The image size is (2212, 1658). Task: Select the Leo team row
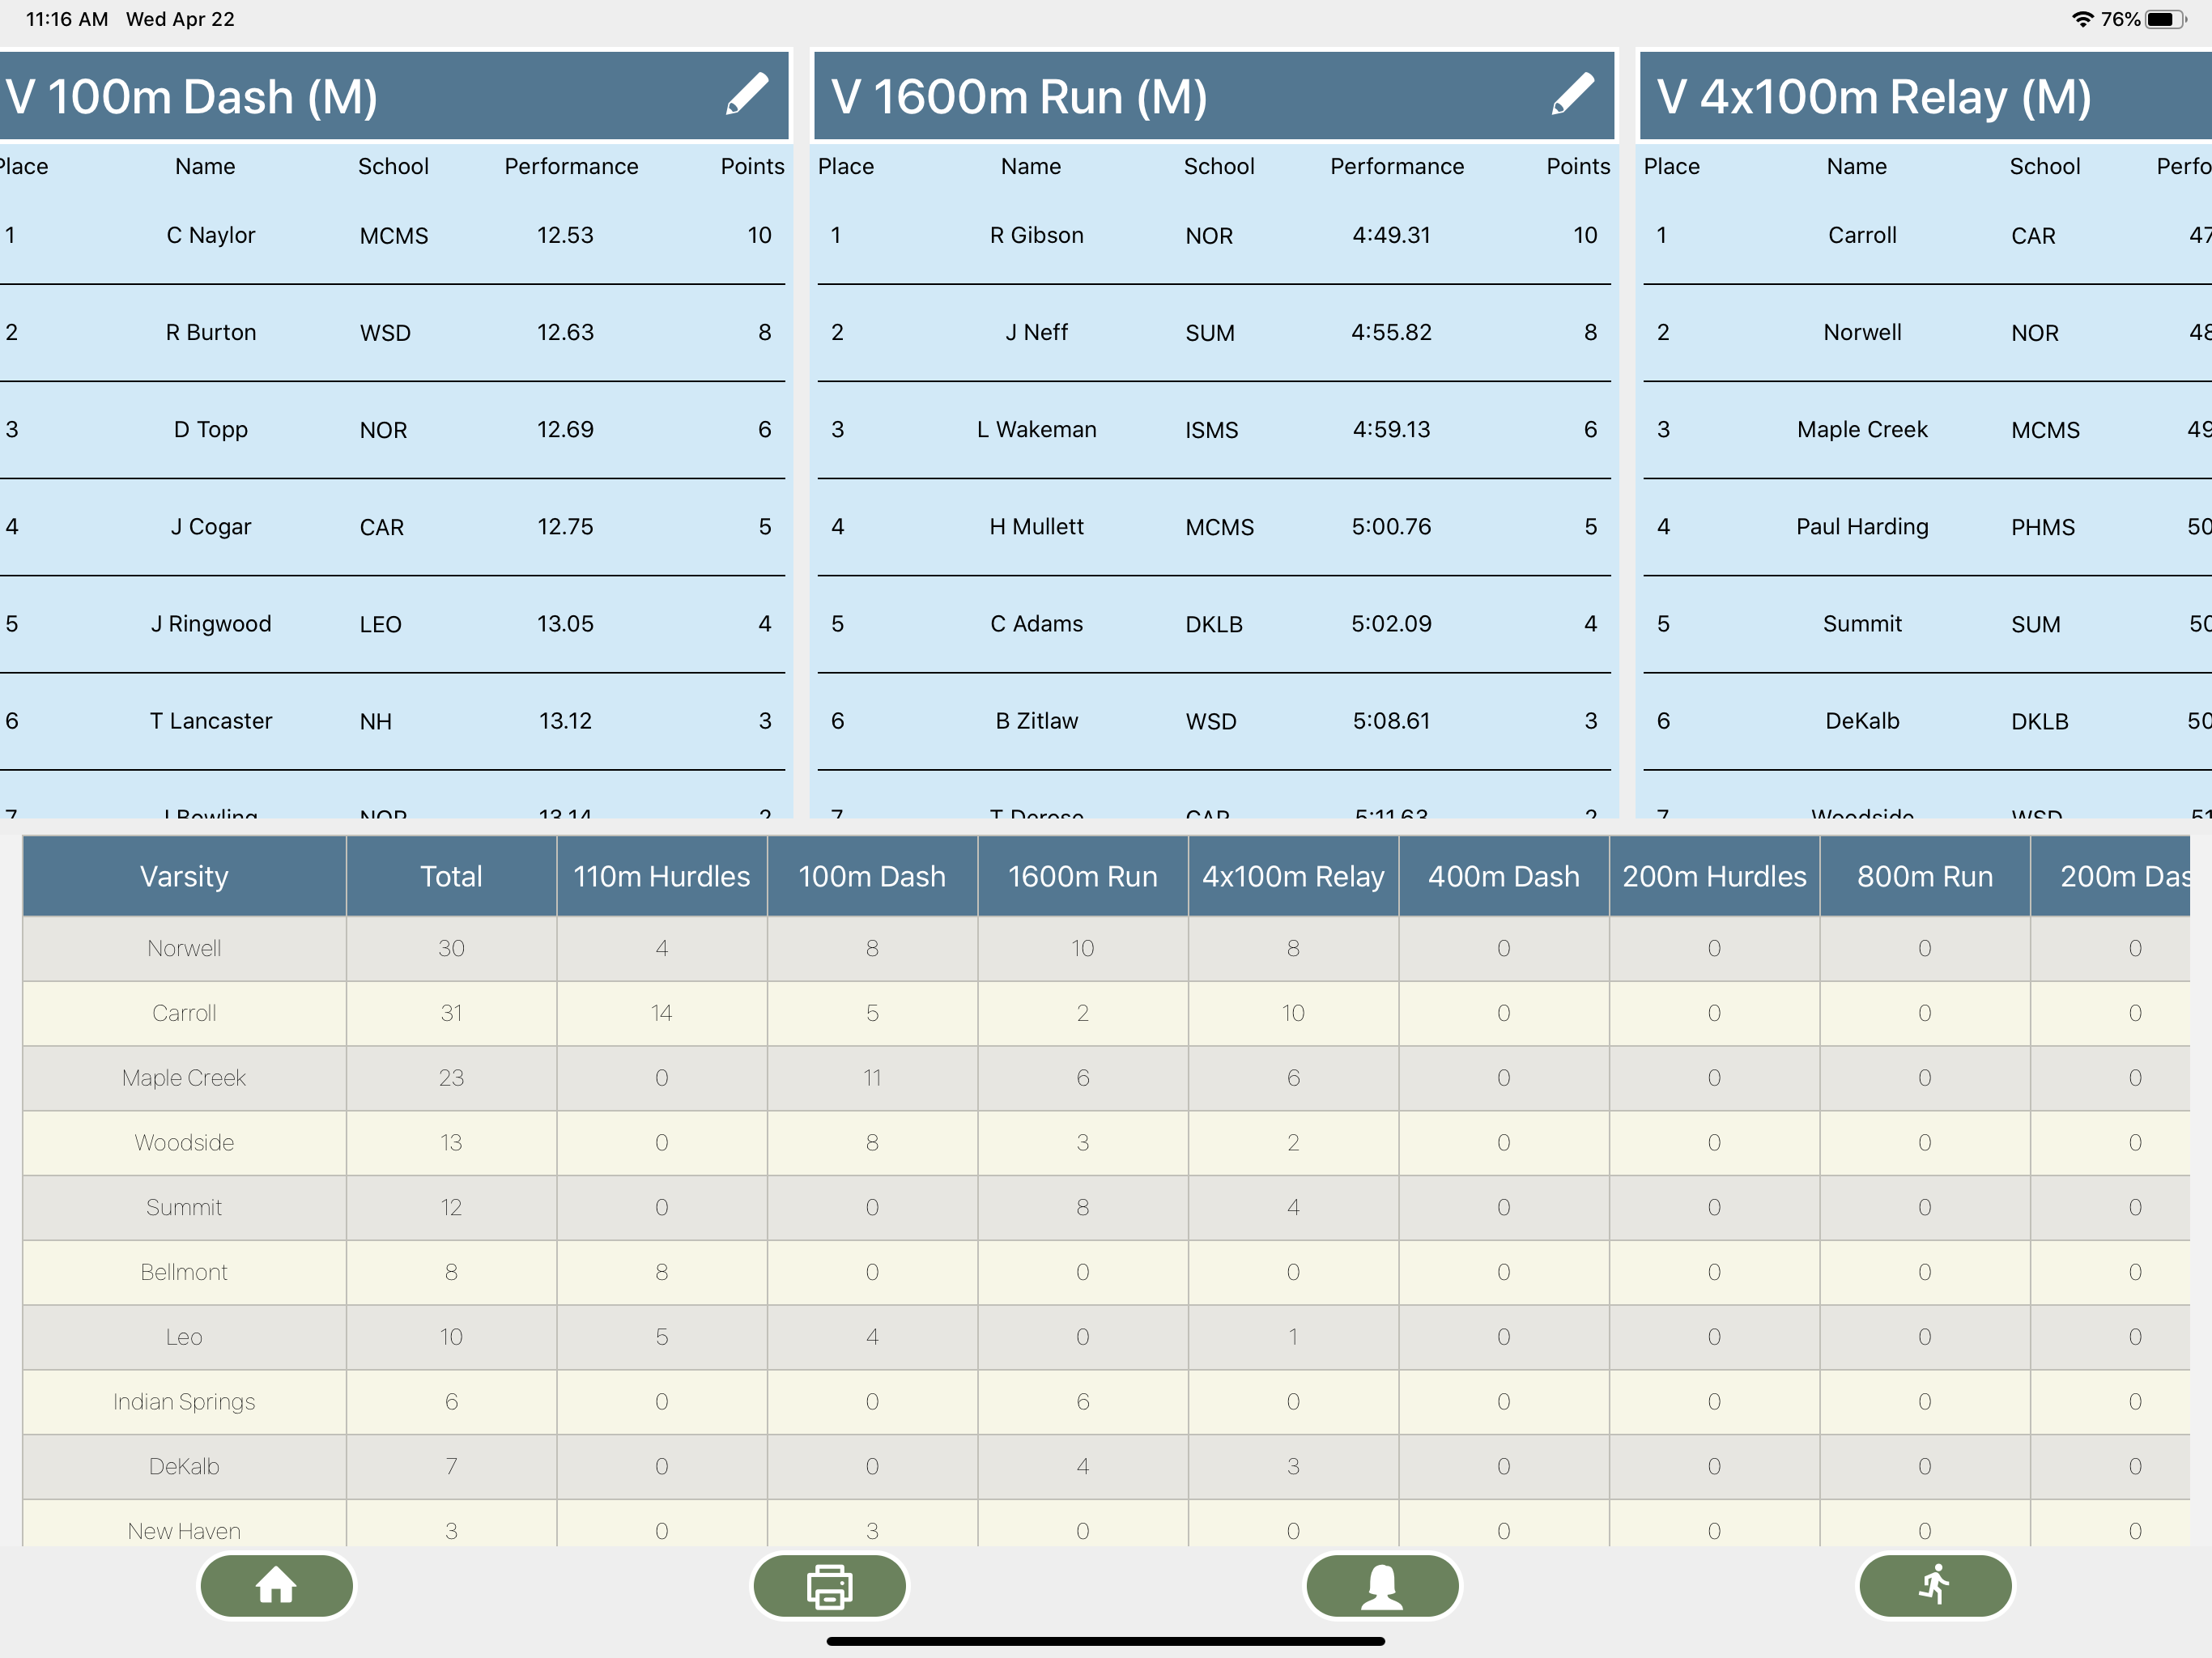point(1106,1337)
